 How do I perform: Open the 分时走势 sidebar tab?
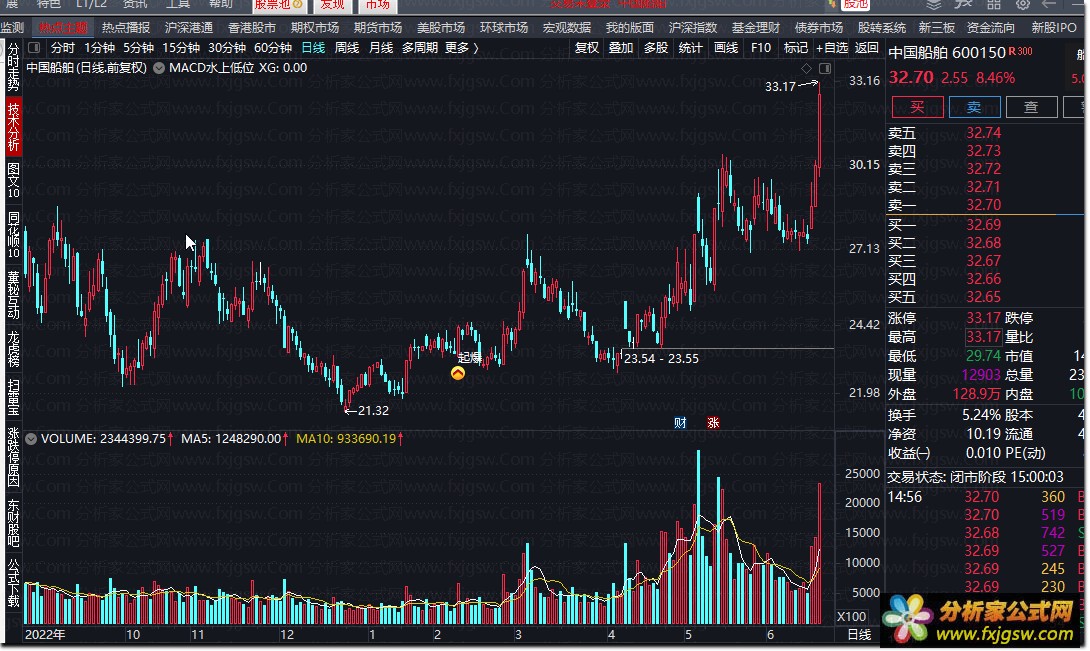pyautogui.click(x=13, y=67)
